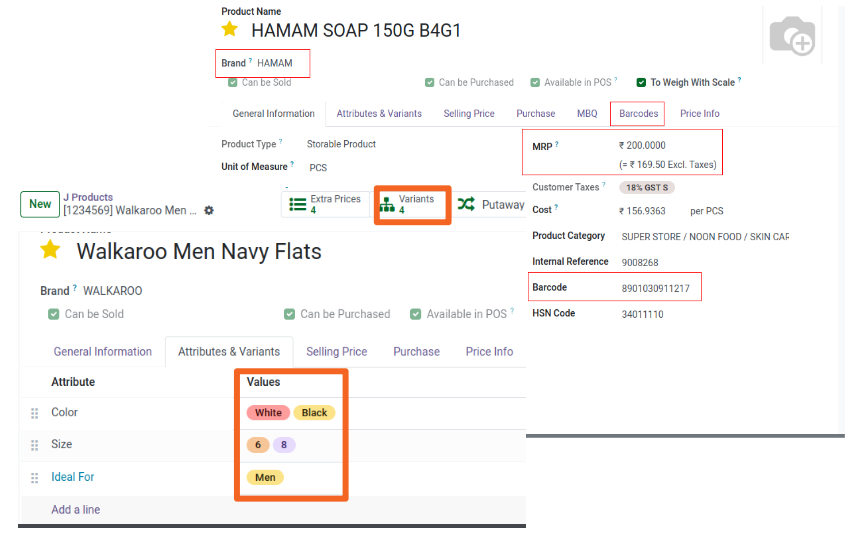Toggle Can be Purchased checkbox on HAMAM product
This screenshot has width=852, height=540.
[429, 83]
